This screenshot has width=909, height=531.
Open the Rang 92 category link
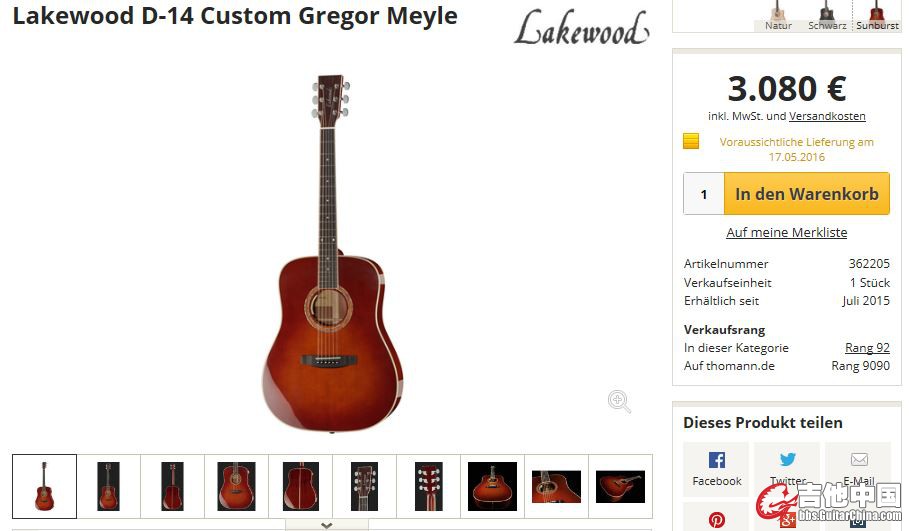tap(867, 348)
